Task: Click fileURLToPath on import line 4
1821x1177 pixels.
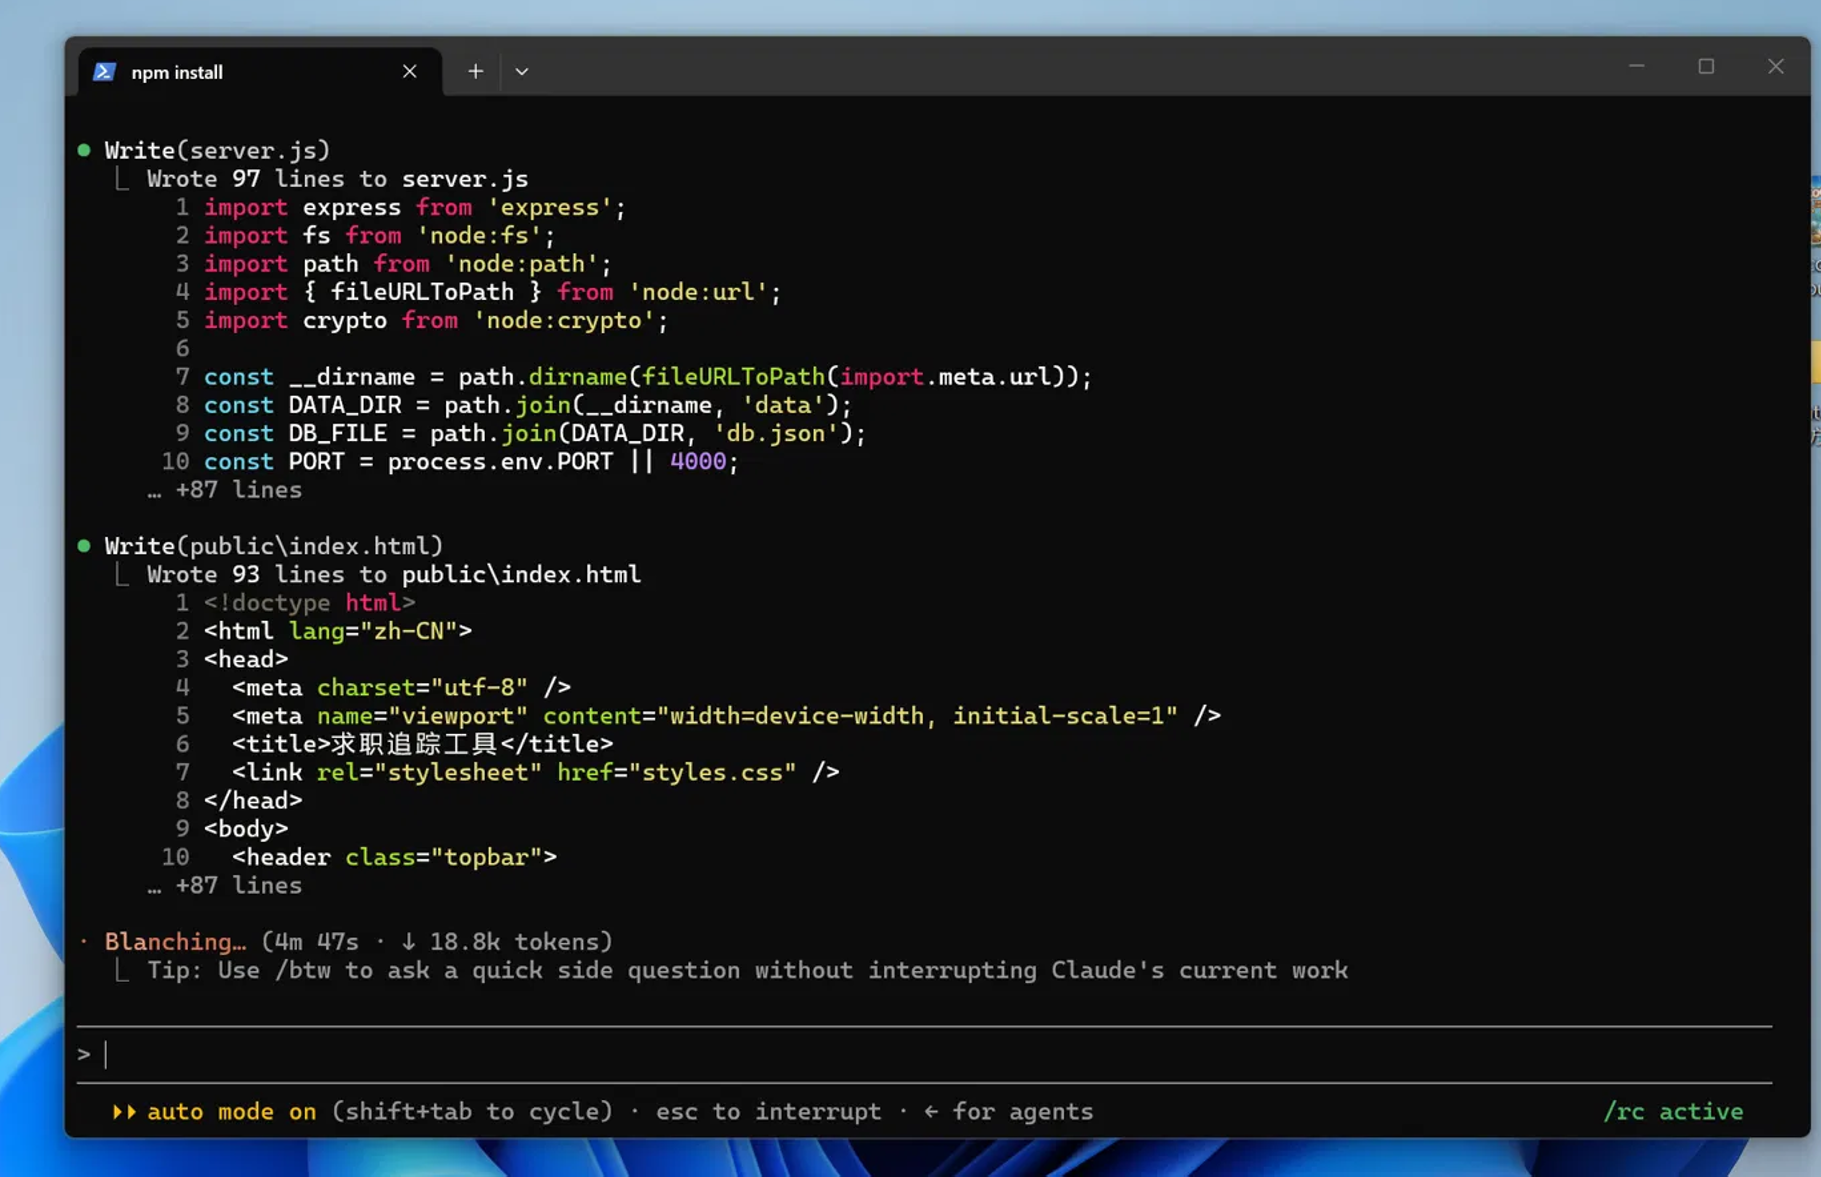Action: pos(422,293)
